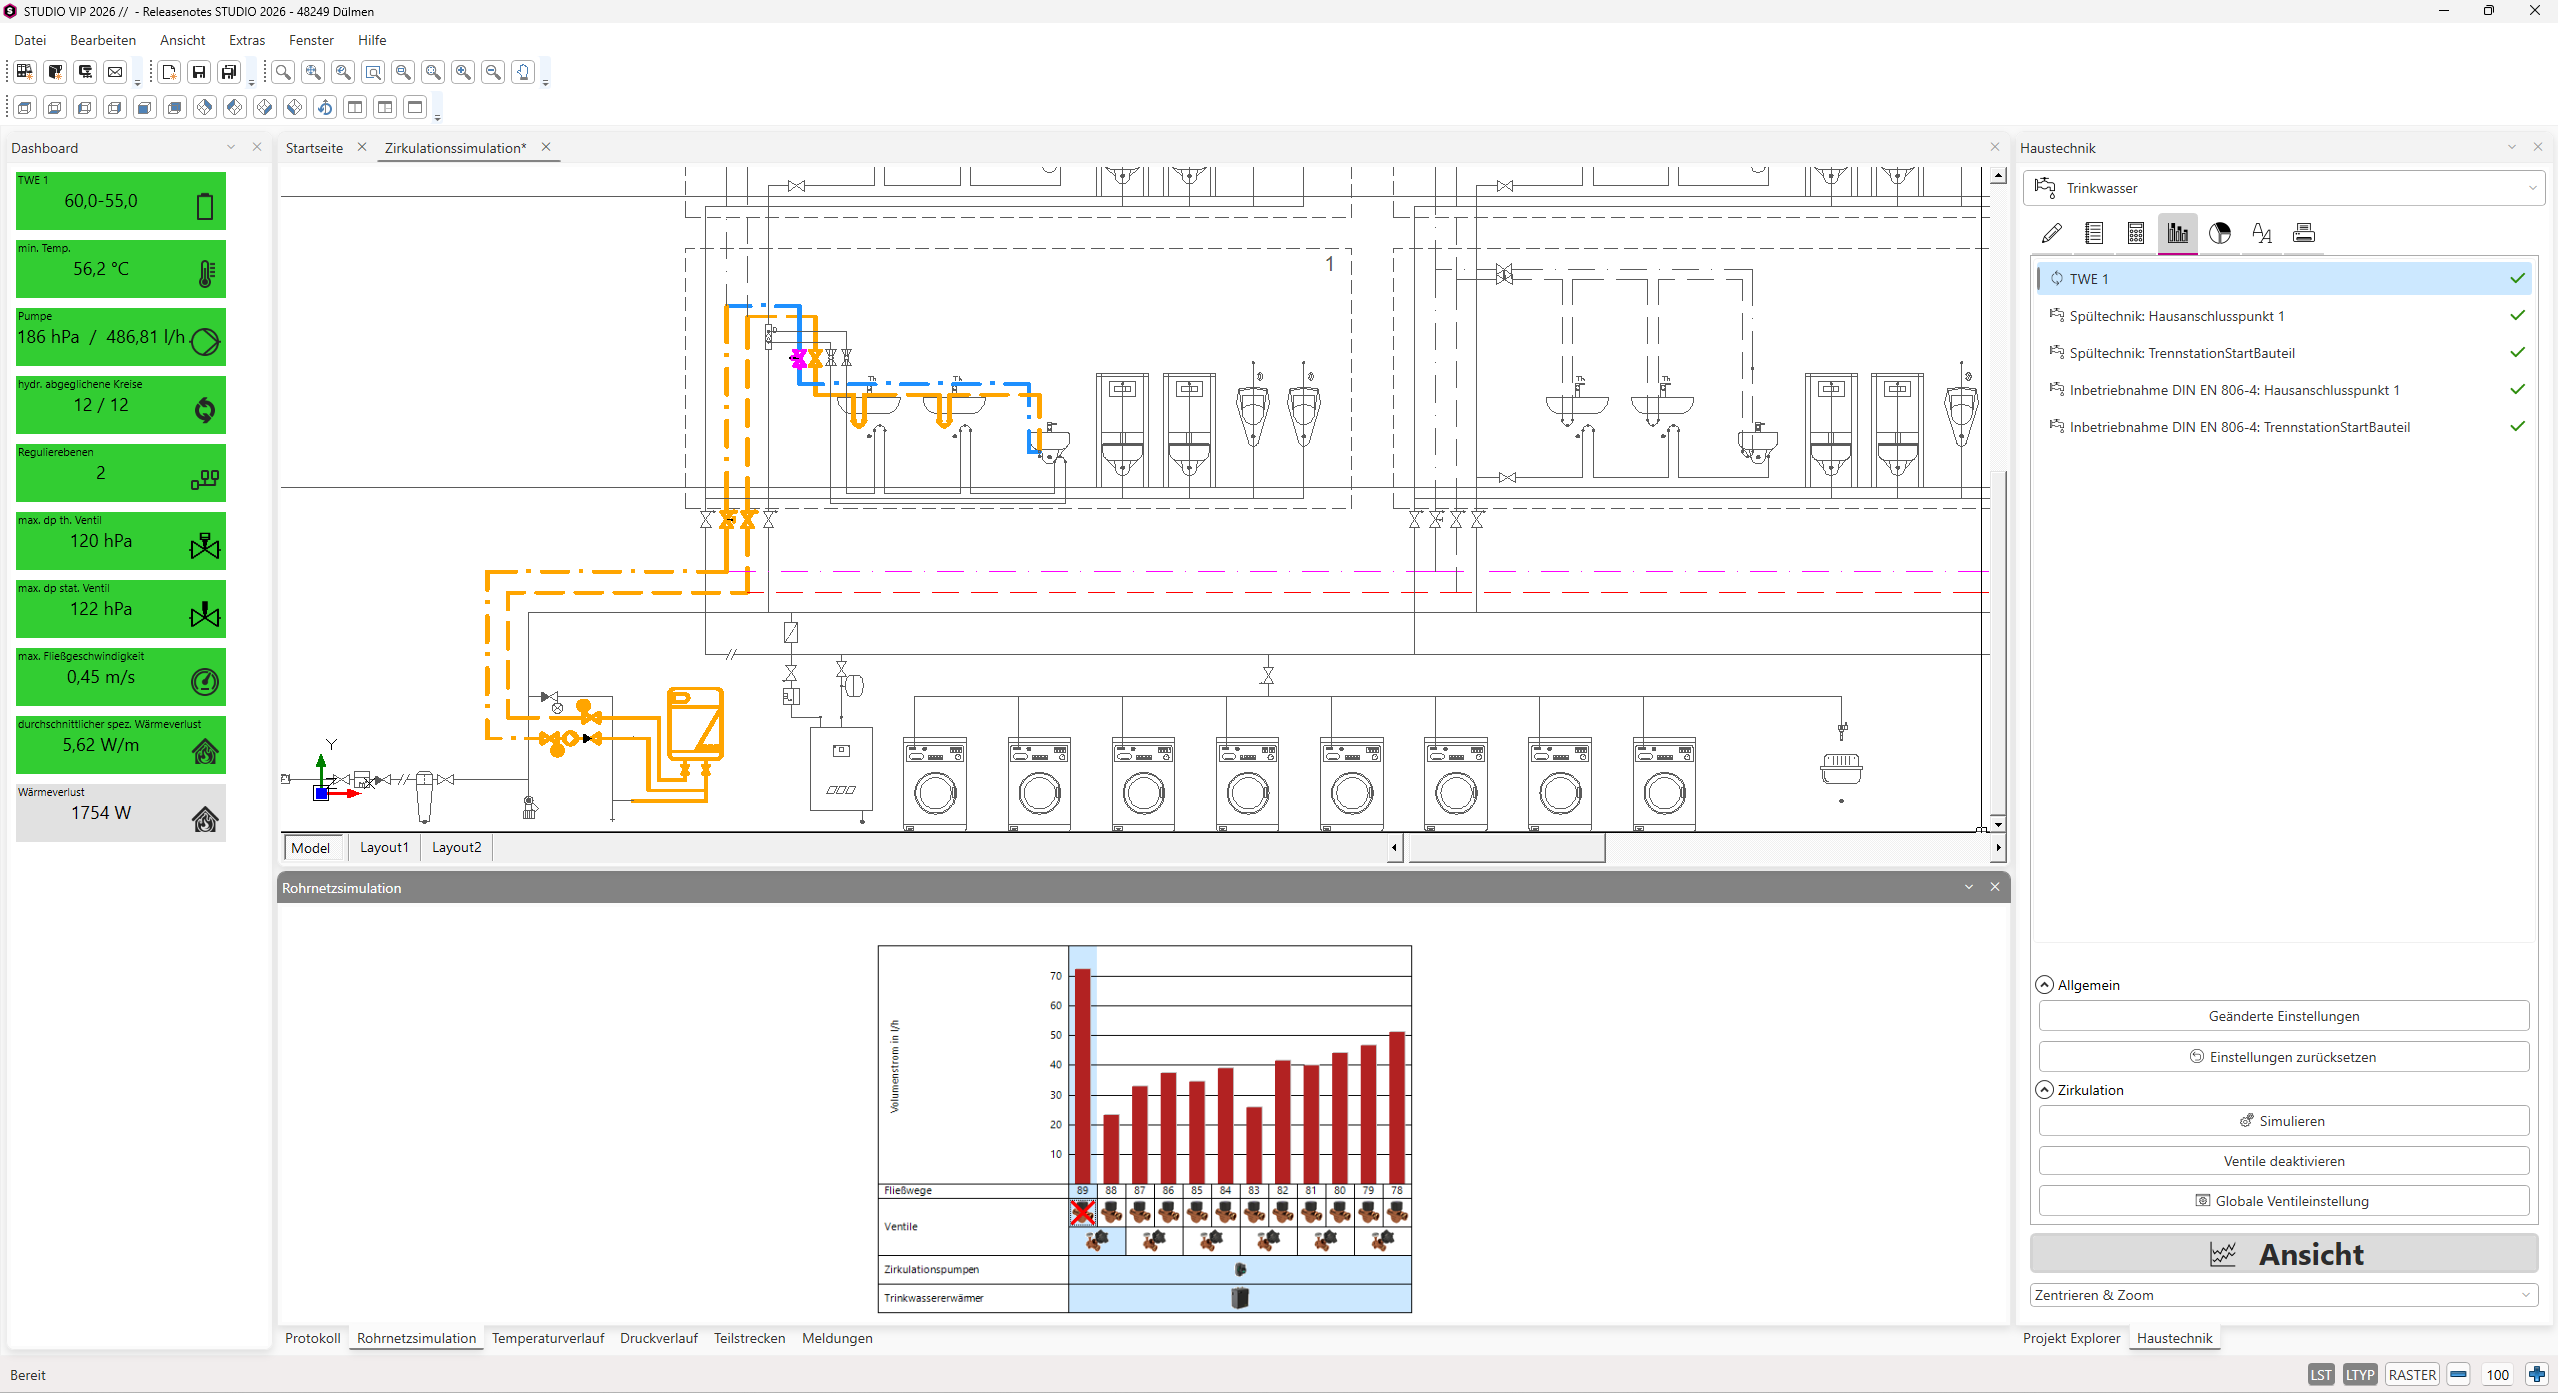
Task: Switch to the Layout1 tab
Action: click(x=384, y=847)
